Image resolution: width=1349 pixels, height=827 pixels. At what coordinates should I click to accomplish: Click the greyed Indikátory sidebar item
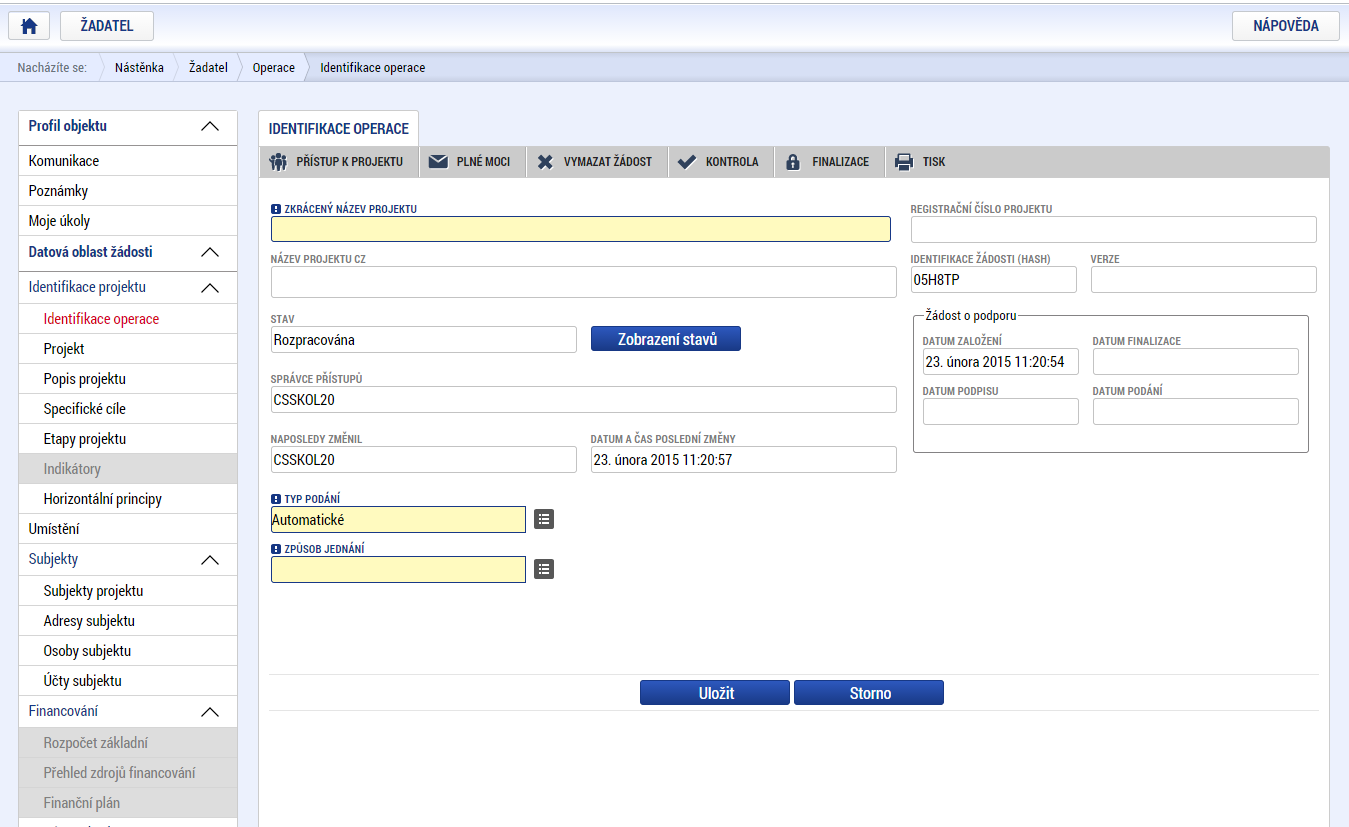(128, 469)
